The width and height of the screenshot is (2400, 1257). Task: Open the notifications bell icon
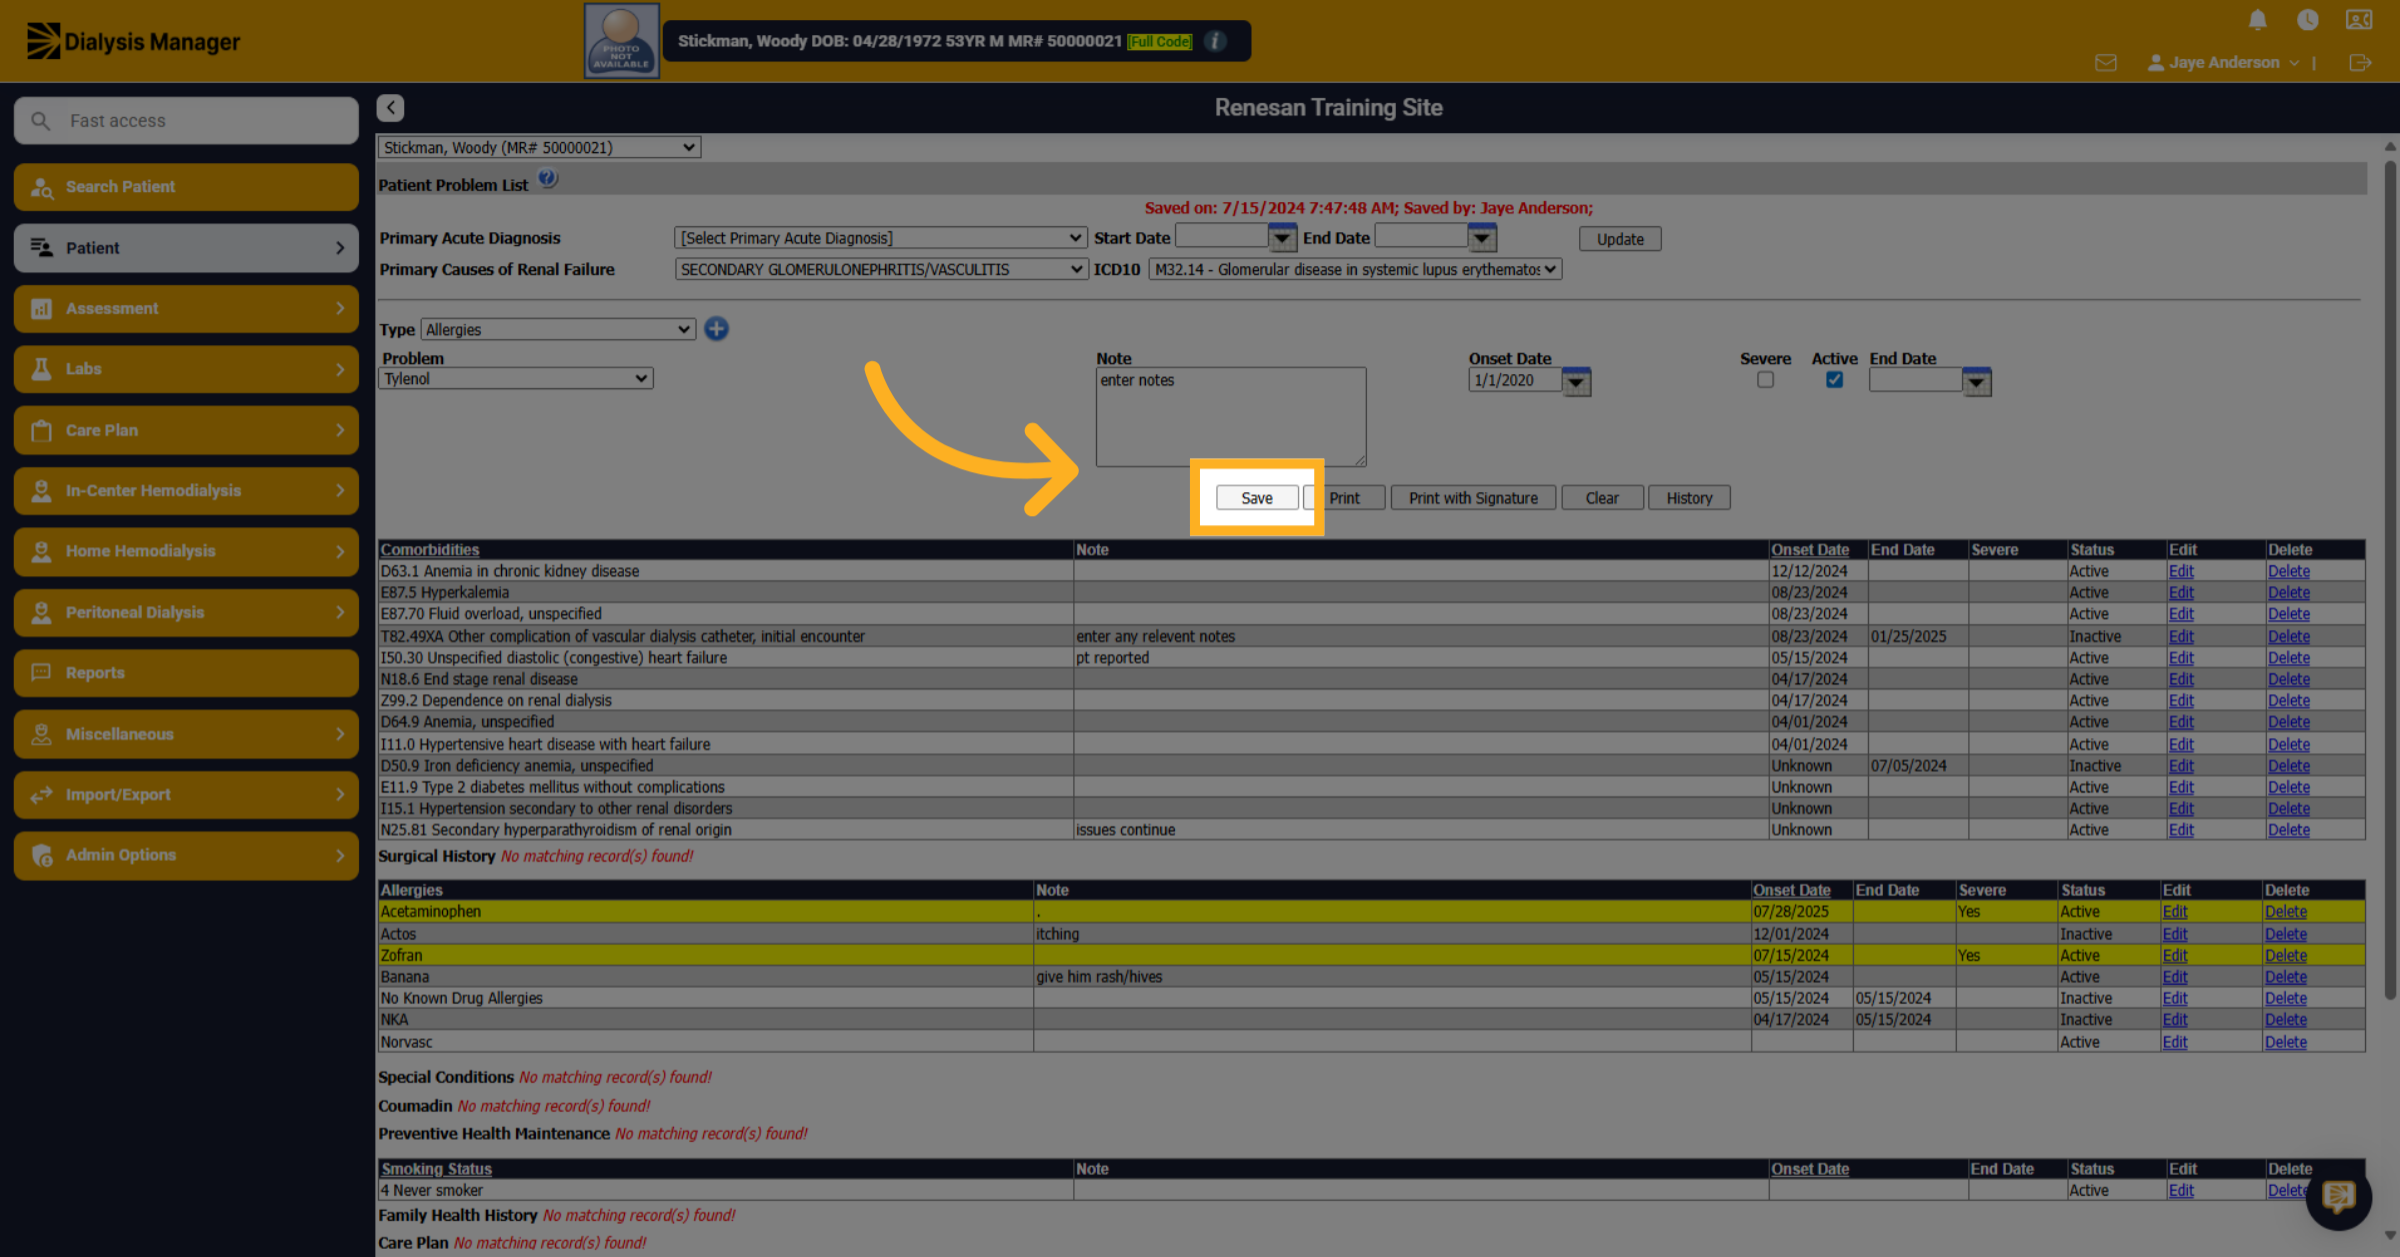(2257, 20)
